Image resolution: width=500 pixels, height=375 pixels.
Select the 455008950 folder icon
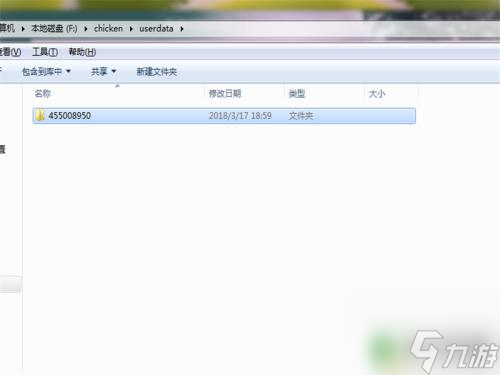40,116
